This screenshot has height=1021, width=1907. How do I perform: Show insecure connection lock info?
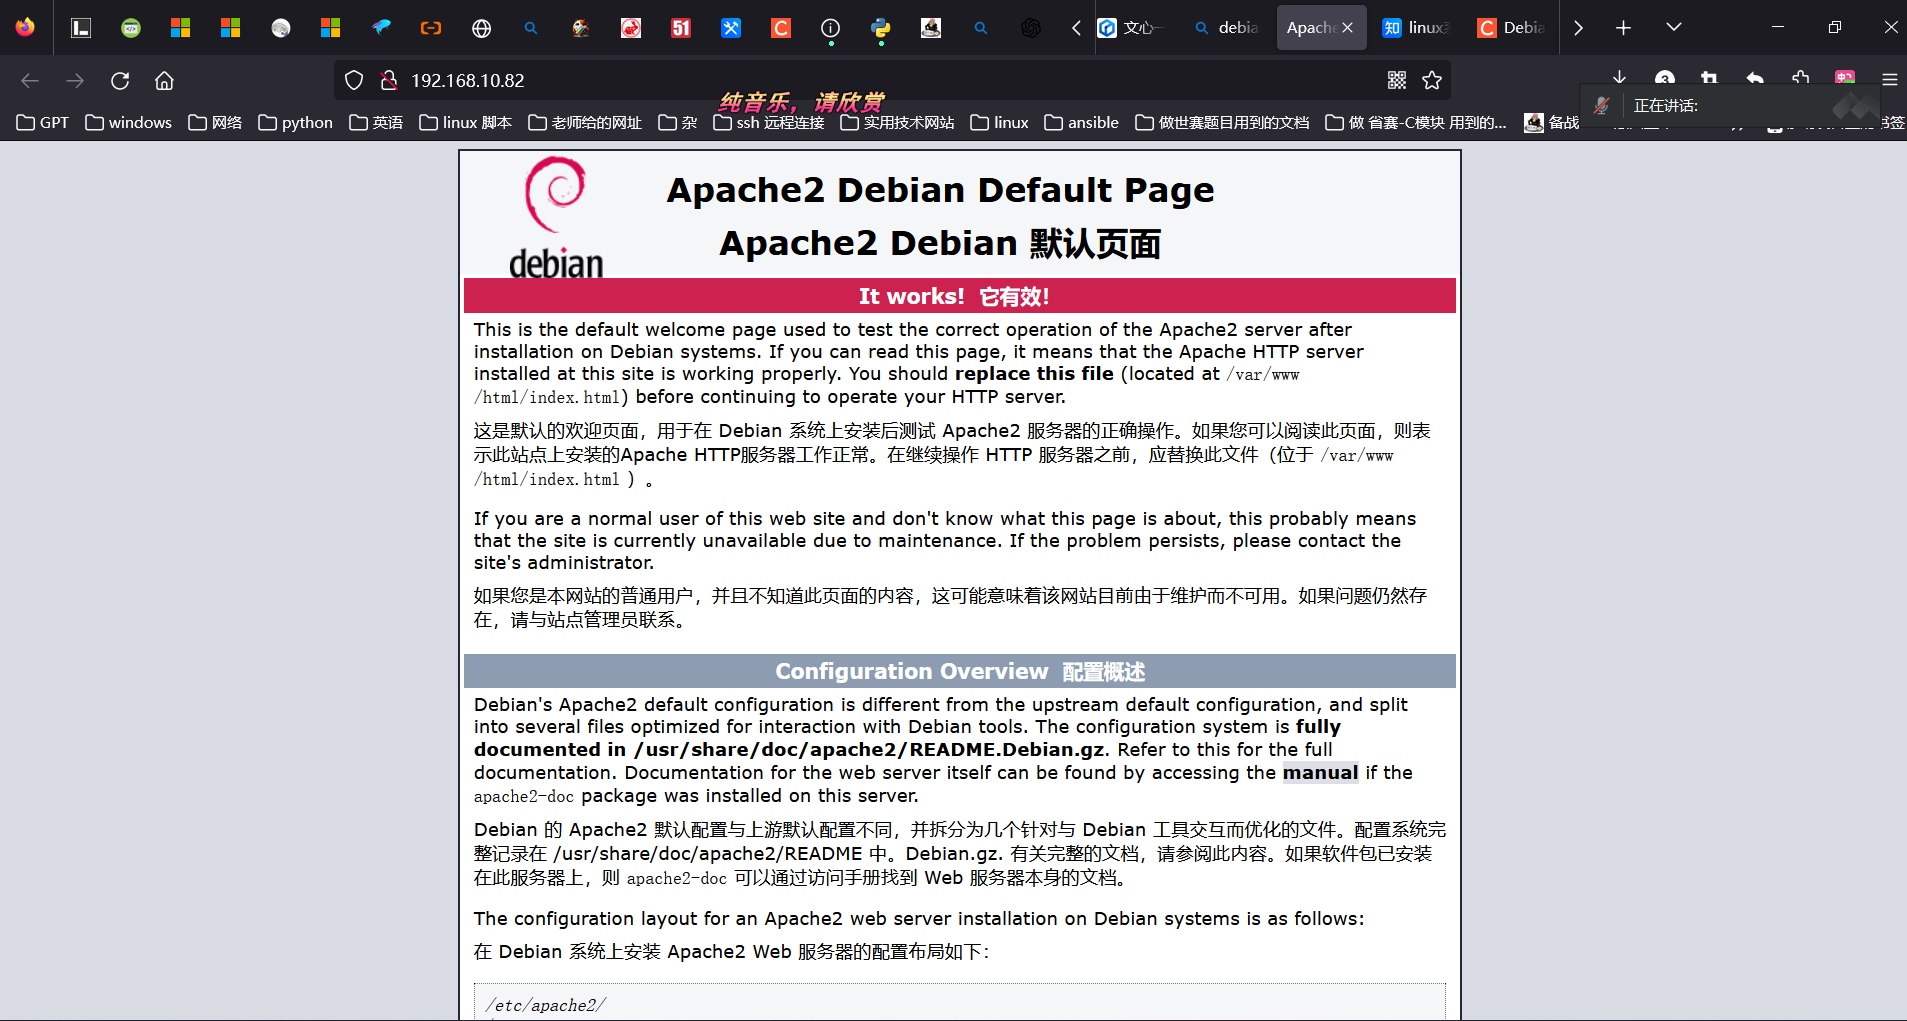[389, 81]
